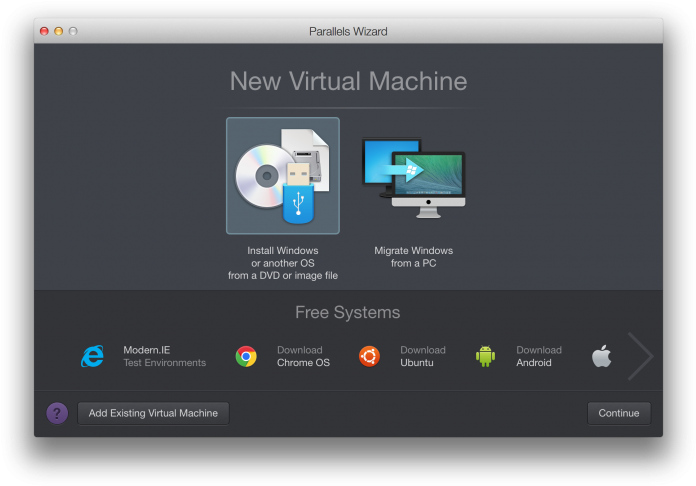The image size is (696, 486).
Task: Close the Parallels Wizard window
Action: tap(44, 31)
